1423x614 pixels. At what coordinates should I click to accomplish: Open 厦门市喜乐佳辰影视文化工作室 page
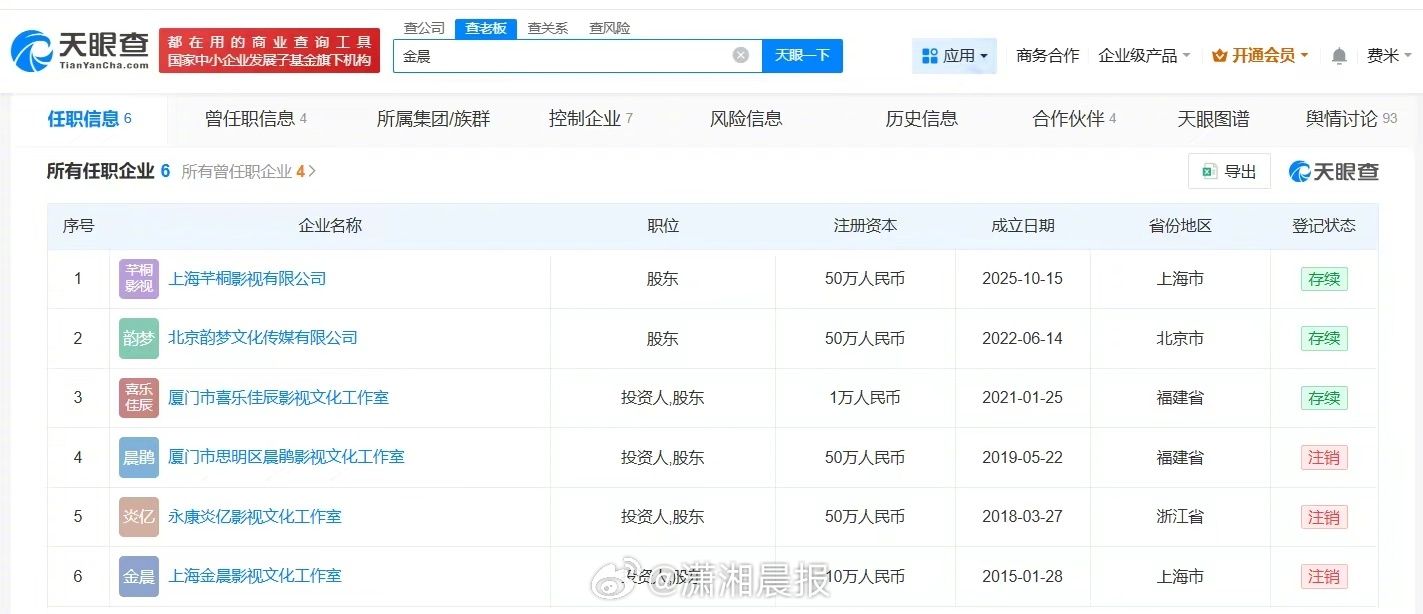(278, 398)
